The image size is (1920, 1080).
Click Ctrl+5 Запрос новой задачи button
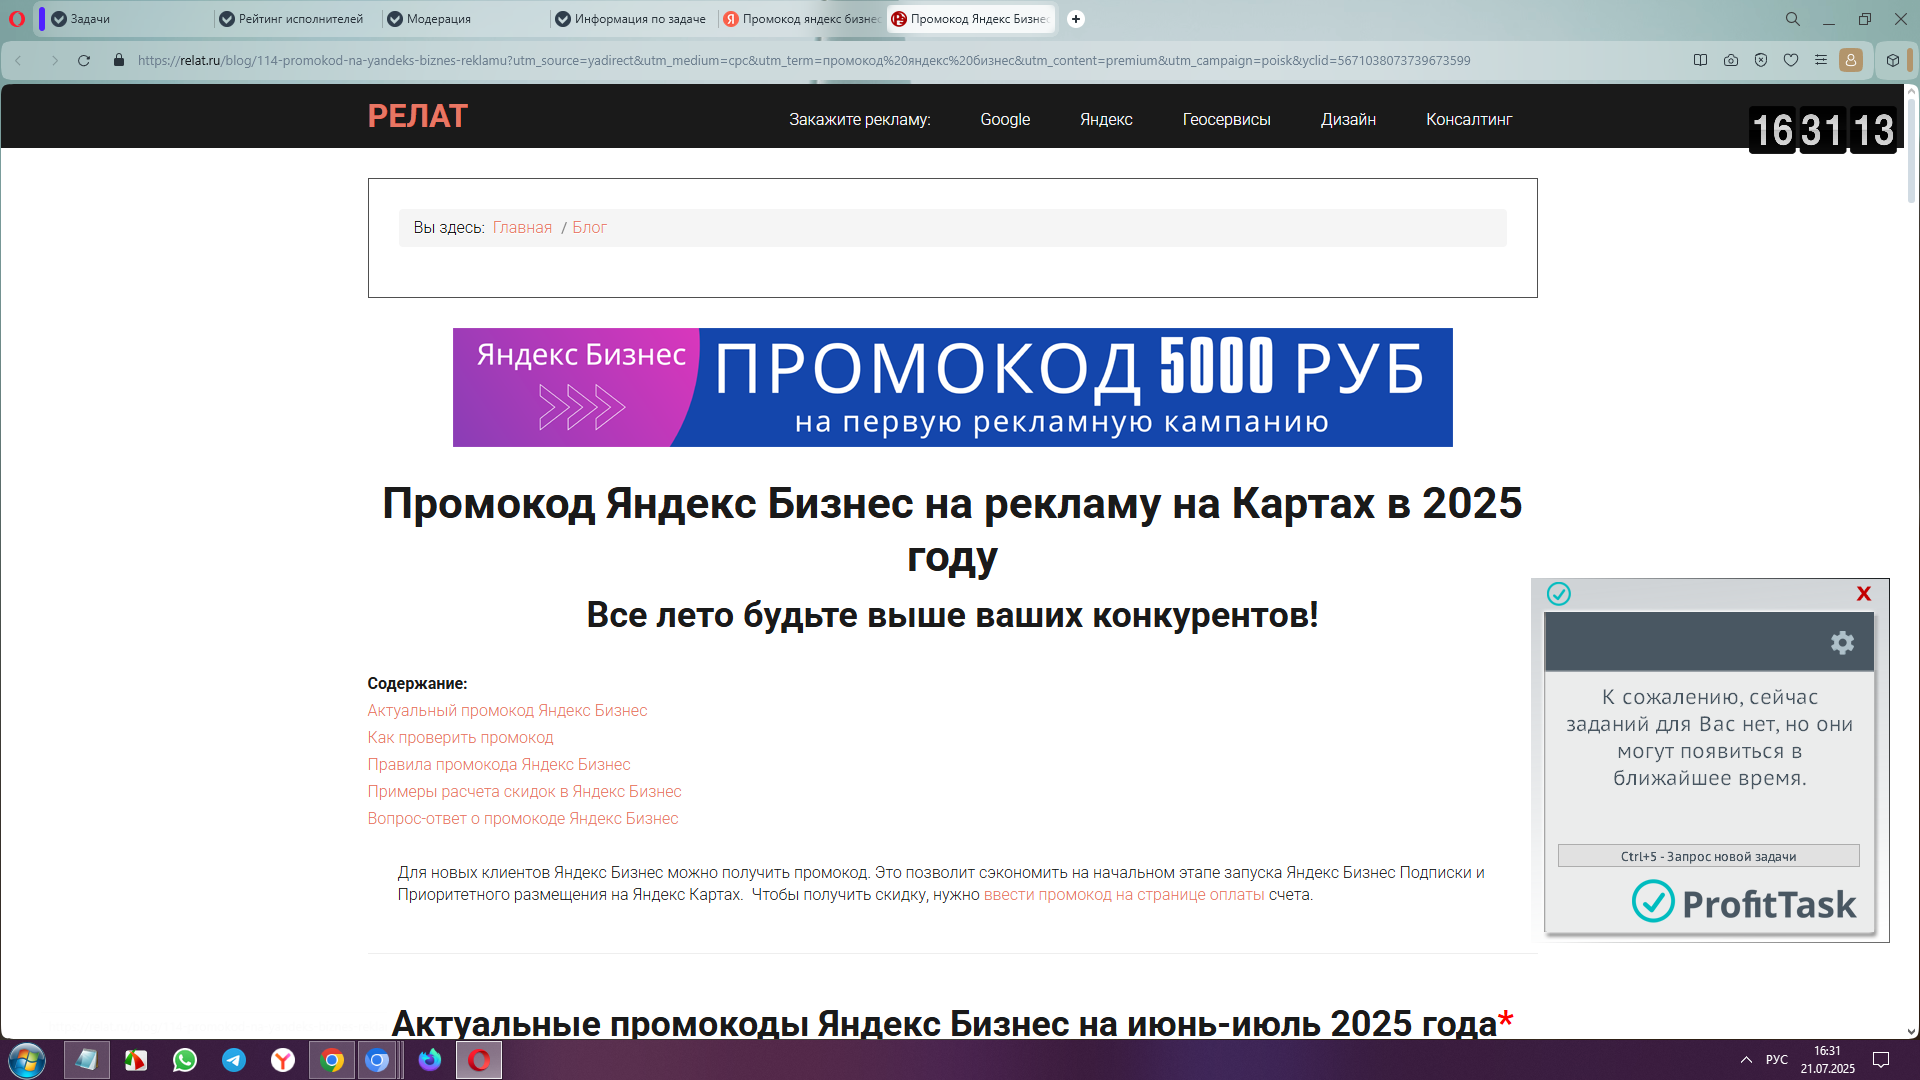coord(1708,856)
